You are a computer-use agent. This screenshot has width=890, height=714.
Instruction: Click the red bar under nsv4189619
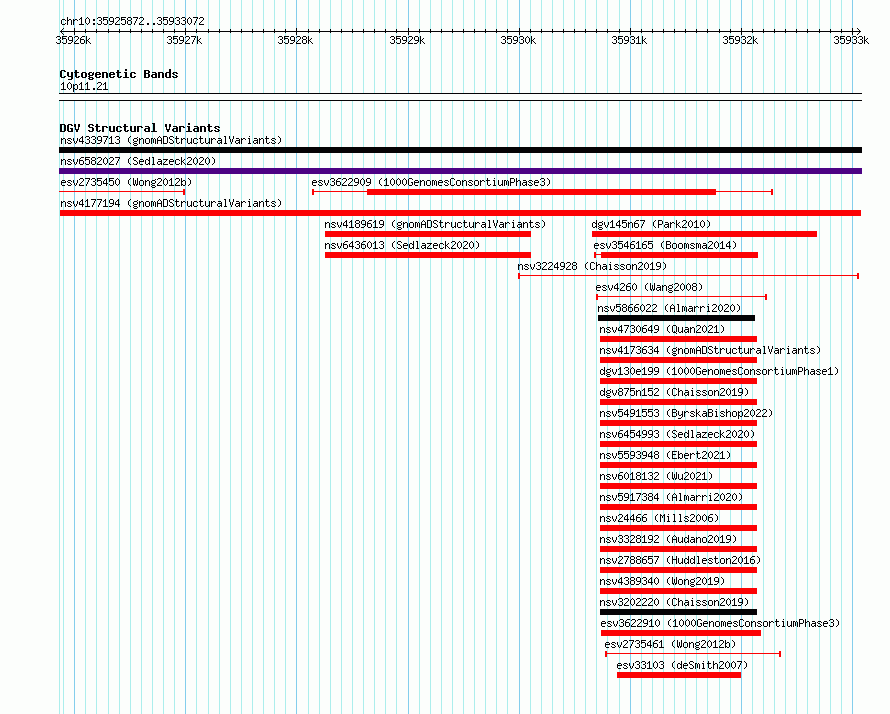(x=428, y=234)
